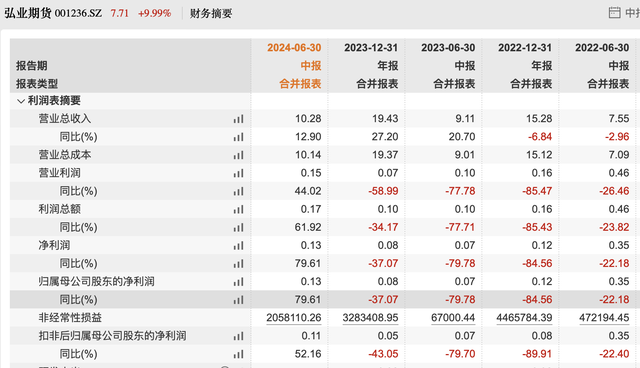Screen dimensions: 640x368
Task: Open chart icon for 营业总收入 row
Action: (238, 119)
